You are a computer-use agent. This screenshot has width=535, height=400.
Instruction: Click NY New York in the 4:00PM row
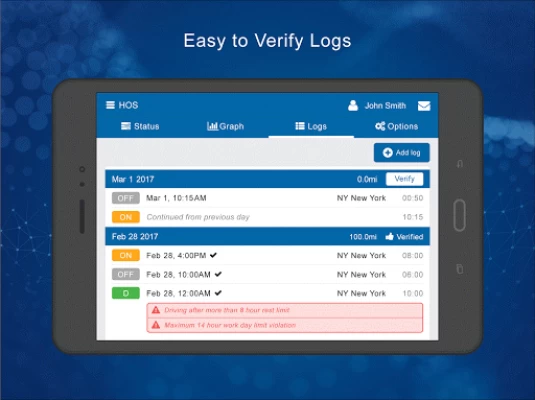coord(361,256)
